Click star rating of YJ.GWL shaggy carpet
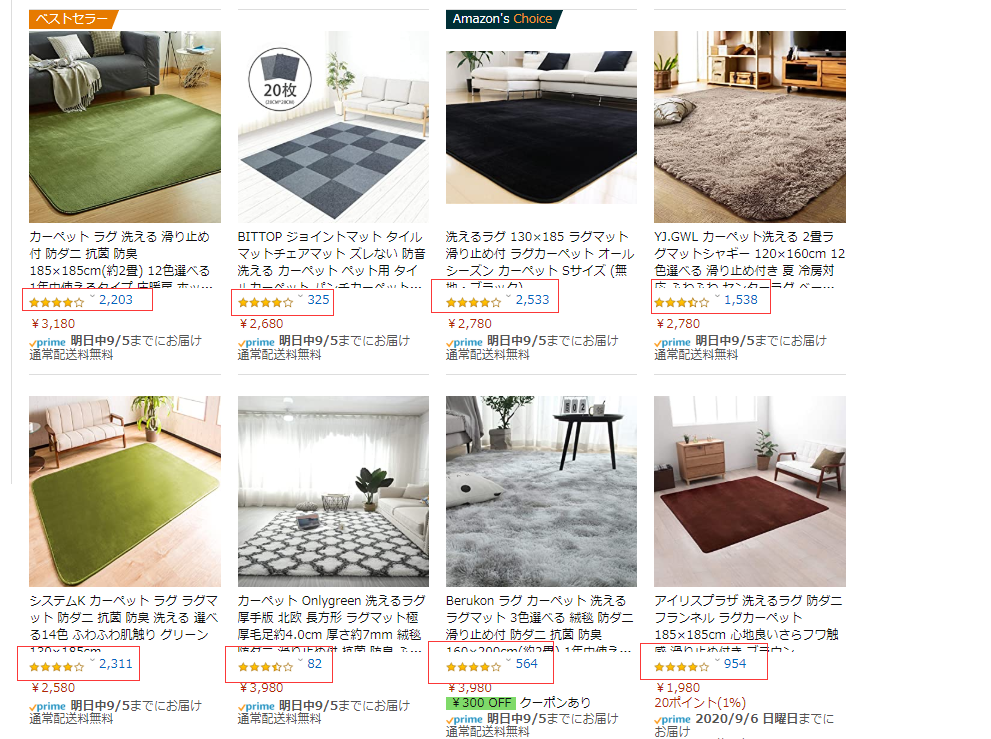 681,302
